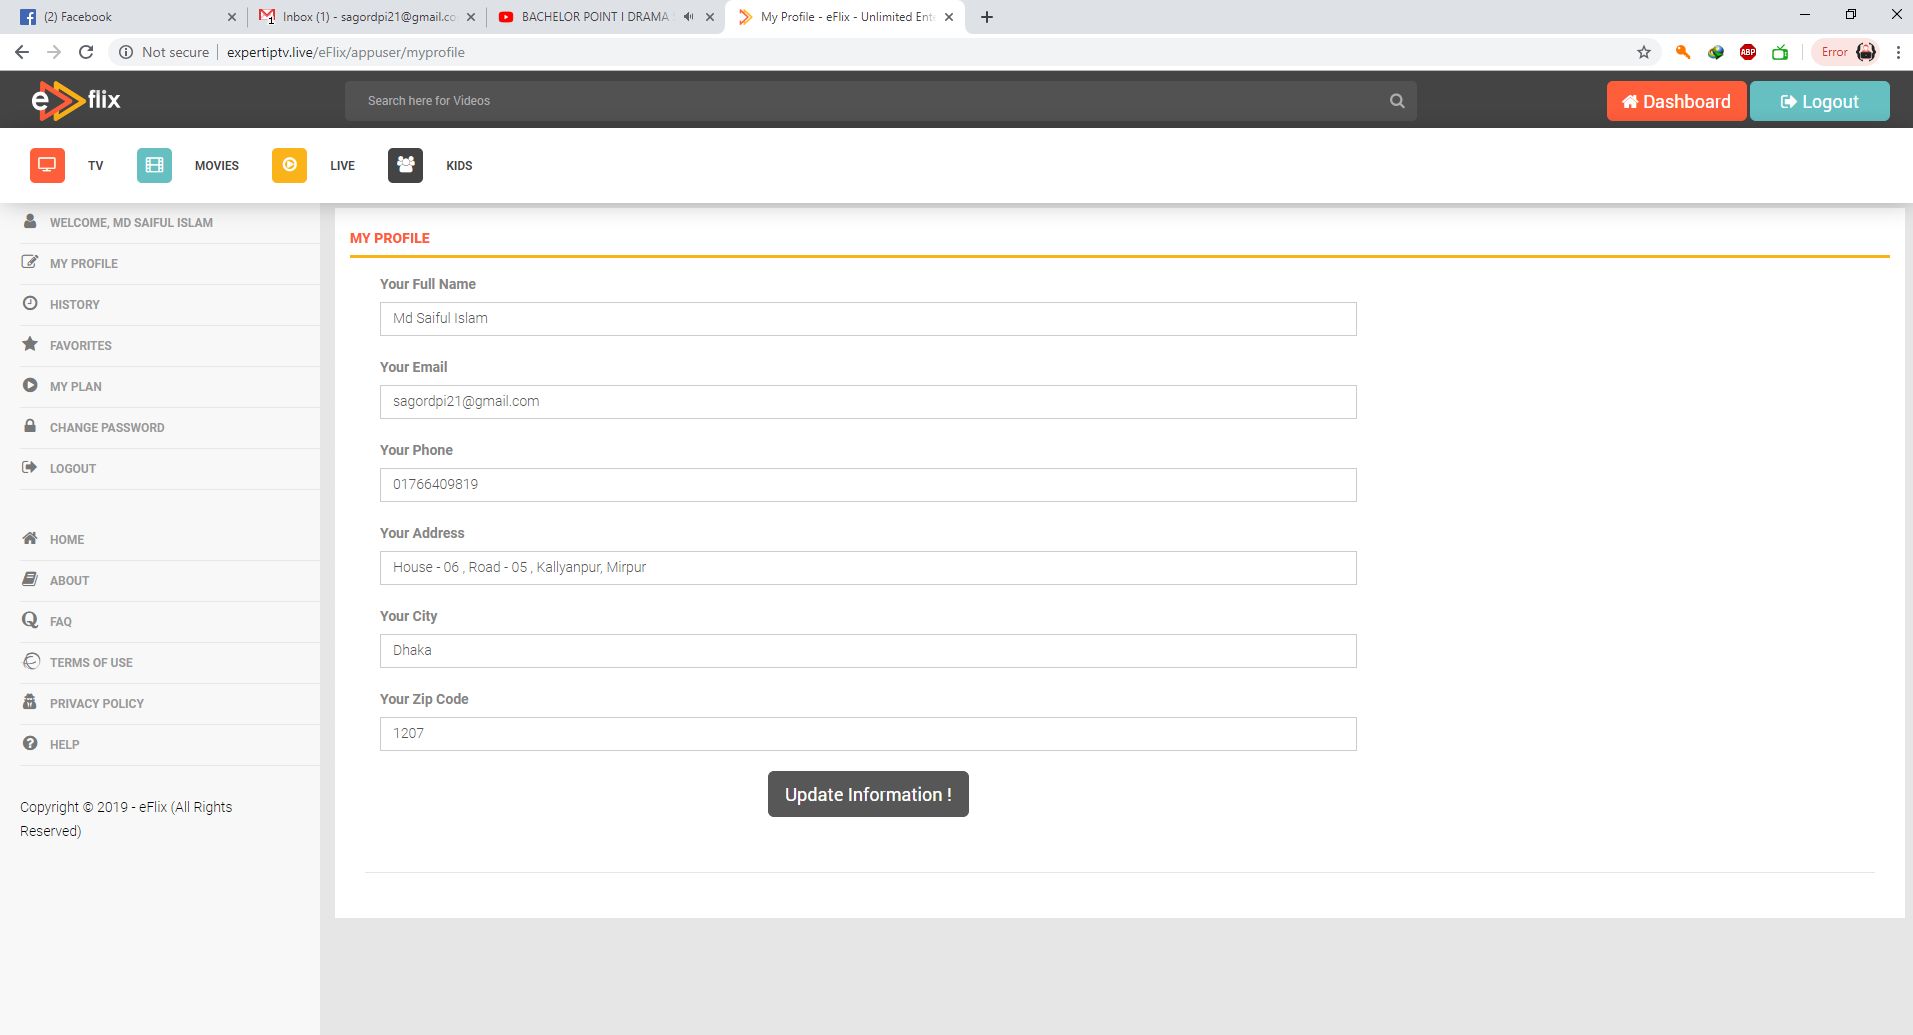Click the Your City field
The height and width of the screenshot is (1035, 1913).
[x=868, y=651]
